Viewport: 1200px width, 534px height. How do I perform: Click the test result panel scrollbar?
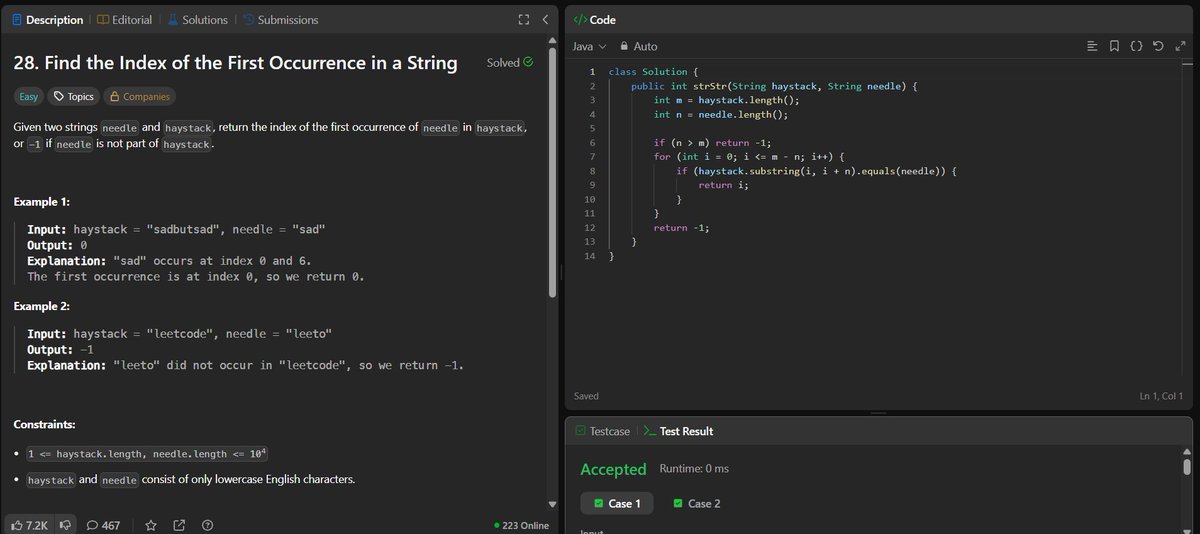(1187, 468)
